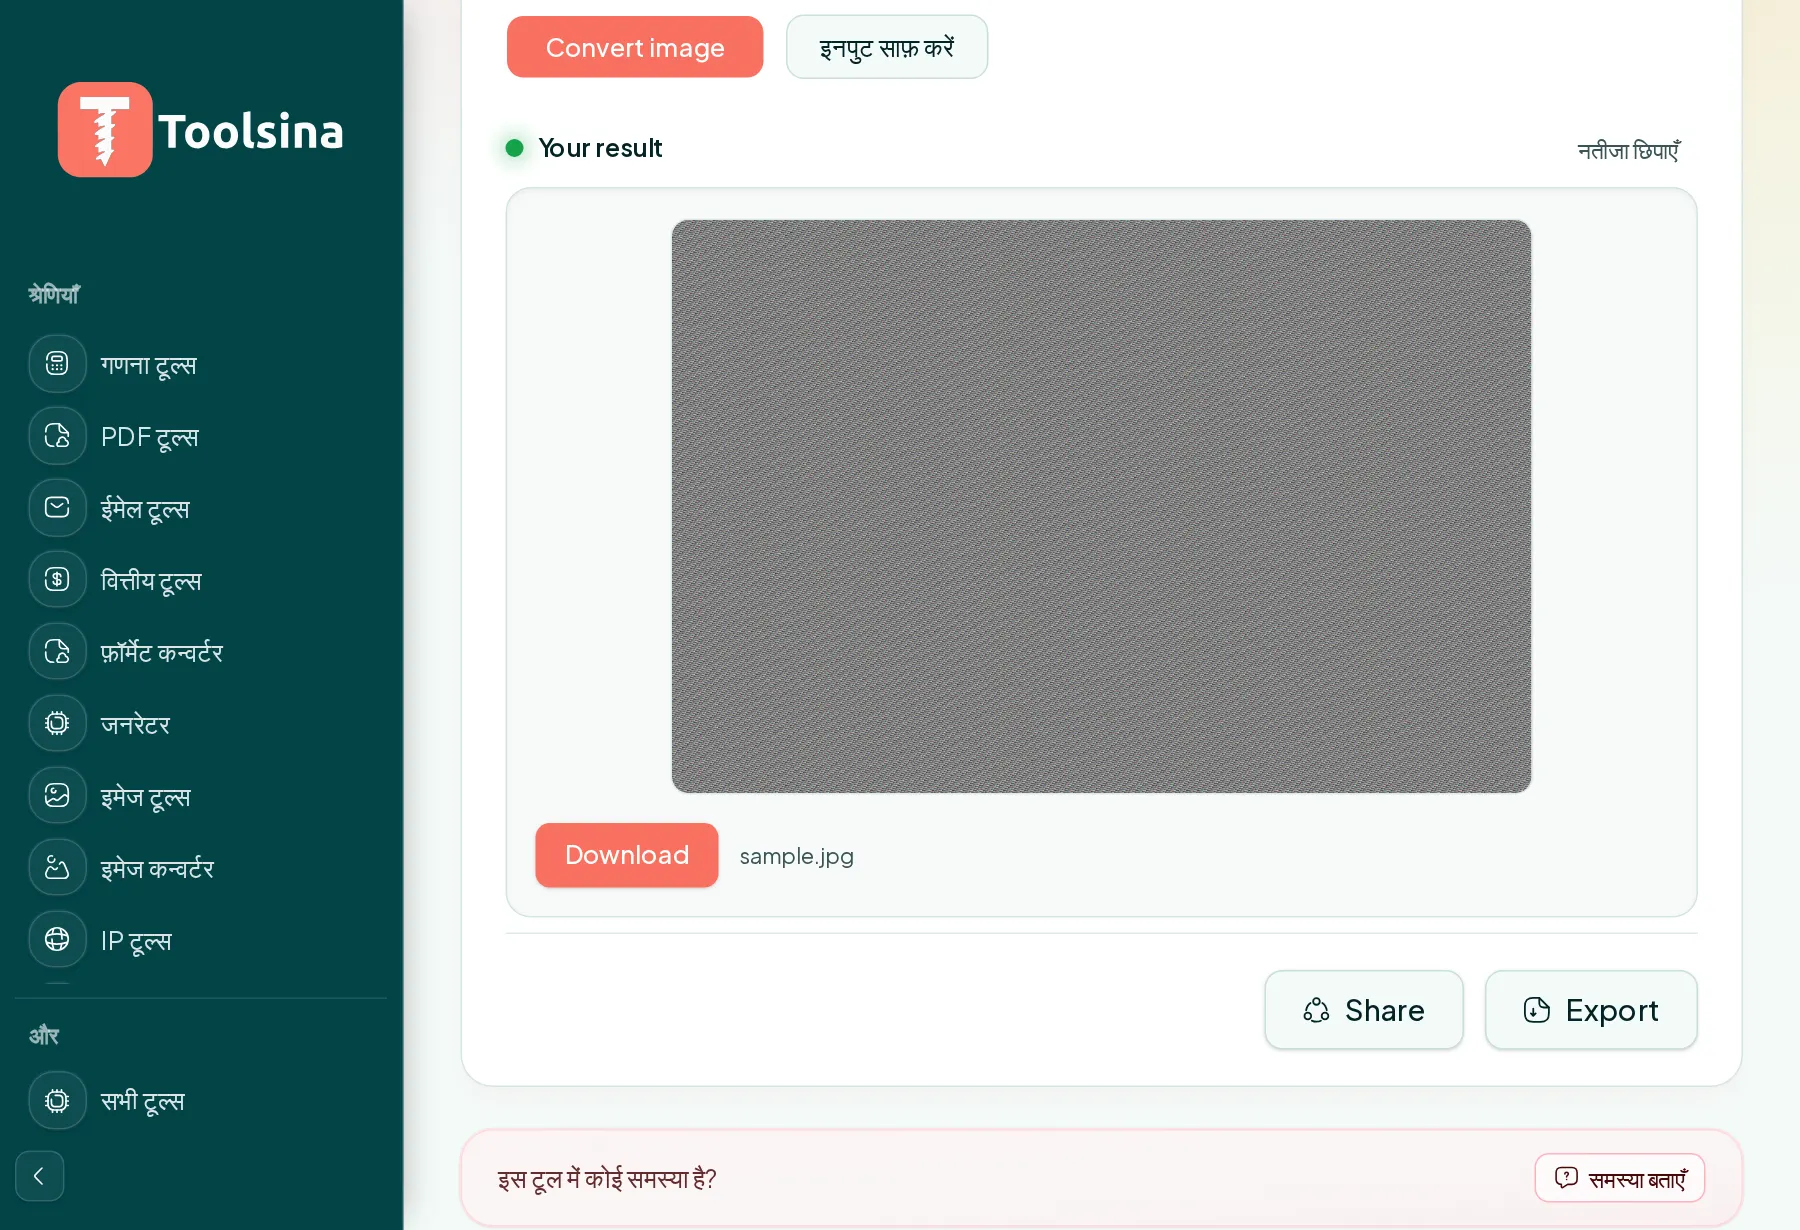
Task: Collapse the sidebar with the chevron button
Action: tap(40, 1176)
